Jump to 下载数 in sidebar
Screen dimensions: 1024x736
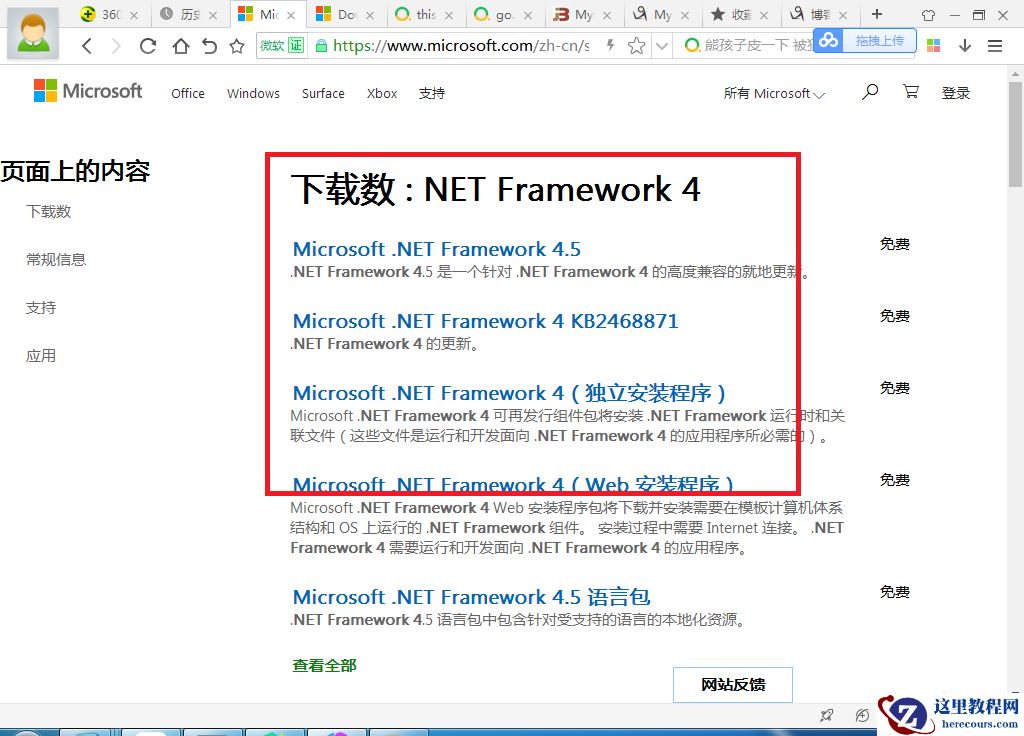pyautogui.click(x=48, y=212)
